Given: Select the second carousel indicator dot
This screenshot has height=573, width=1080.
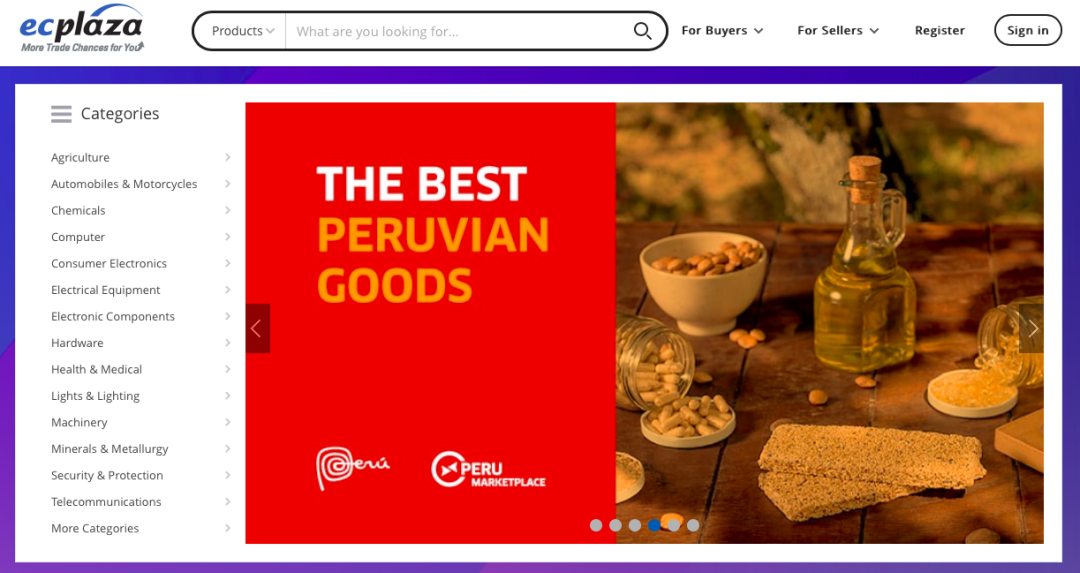Looking at the screenshot, I should pyautogui.click(x=616, y=525).
